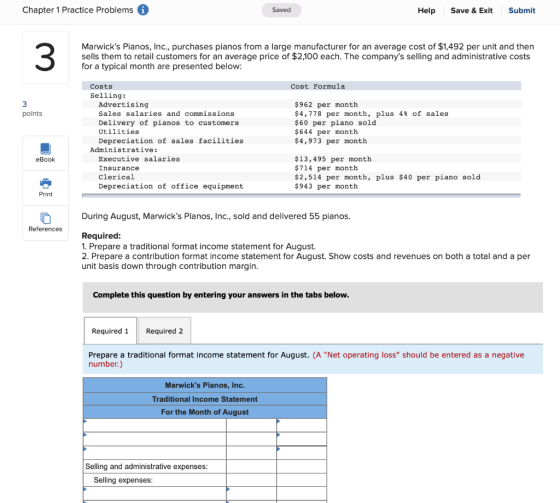
Task: Open first row label dropdown in income statement
Action: [x=155, y=425]
